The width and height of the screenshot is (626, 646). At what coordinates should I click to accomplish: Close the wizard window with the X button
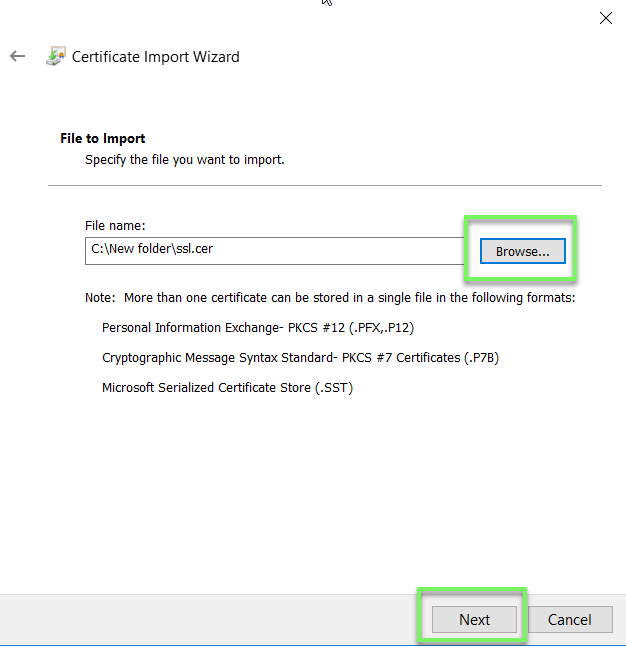[x=605, y=18]
